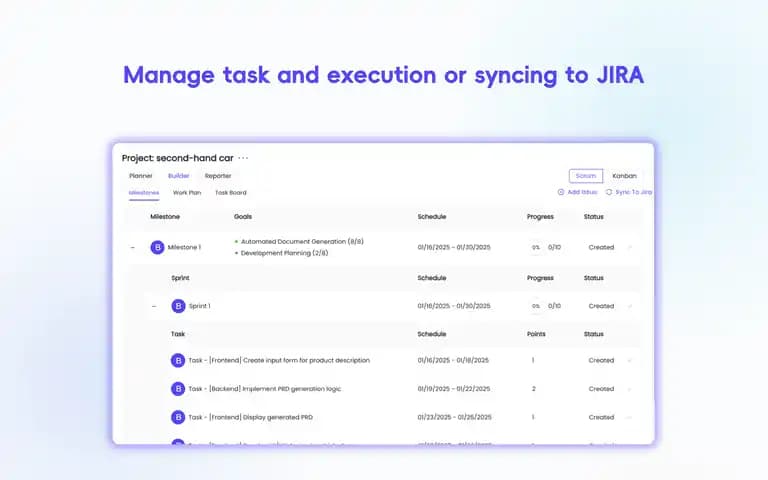Switch to Kanban view
This screenshot has height=480, width=768.
[624, 176]
